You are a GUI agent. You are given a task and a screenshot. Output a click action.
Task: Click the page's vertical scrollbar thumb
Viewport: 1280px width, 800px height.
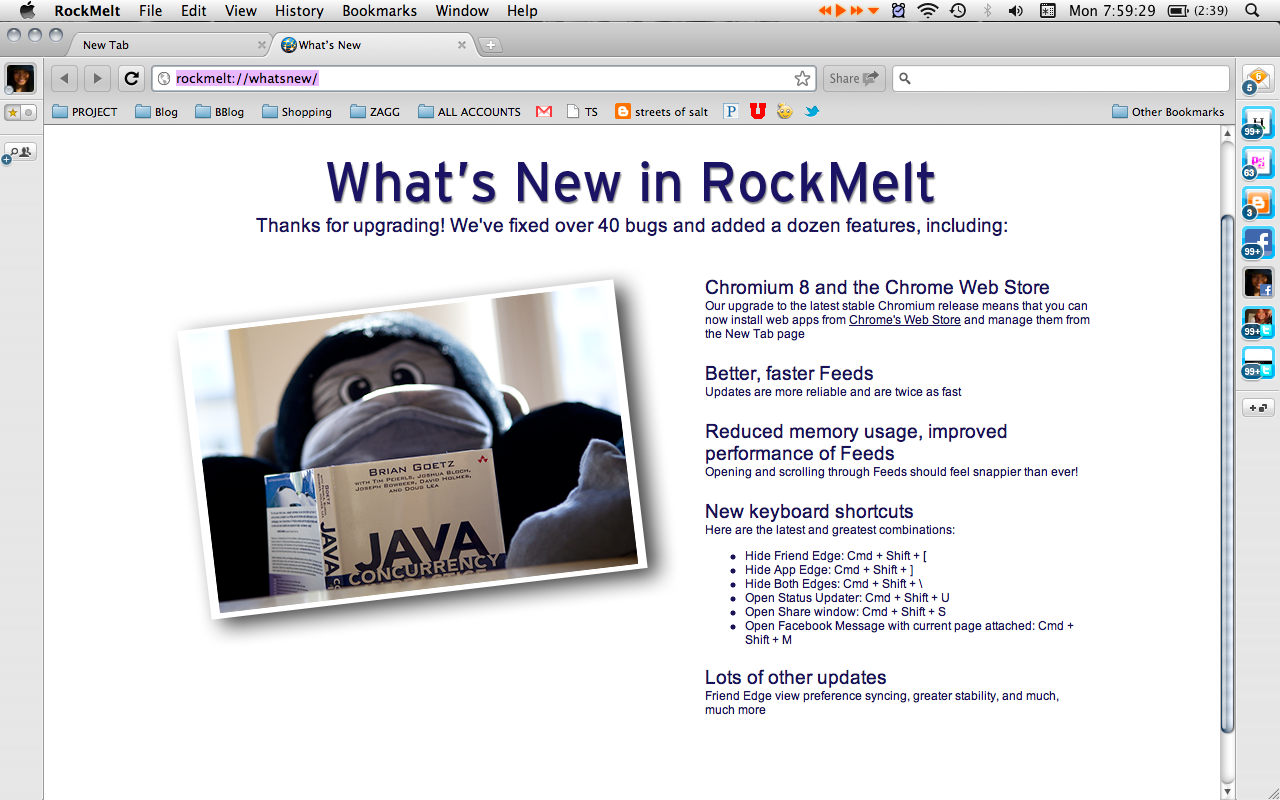tap(1228, 473)
